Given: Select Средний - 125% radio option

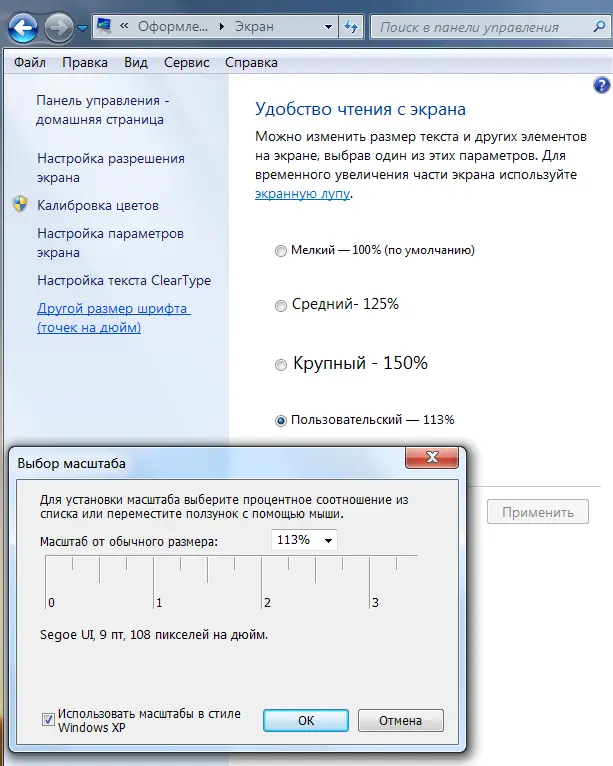Looking at the screenshot, I should 280,306.
